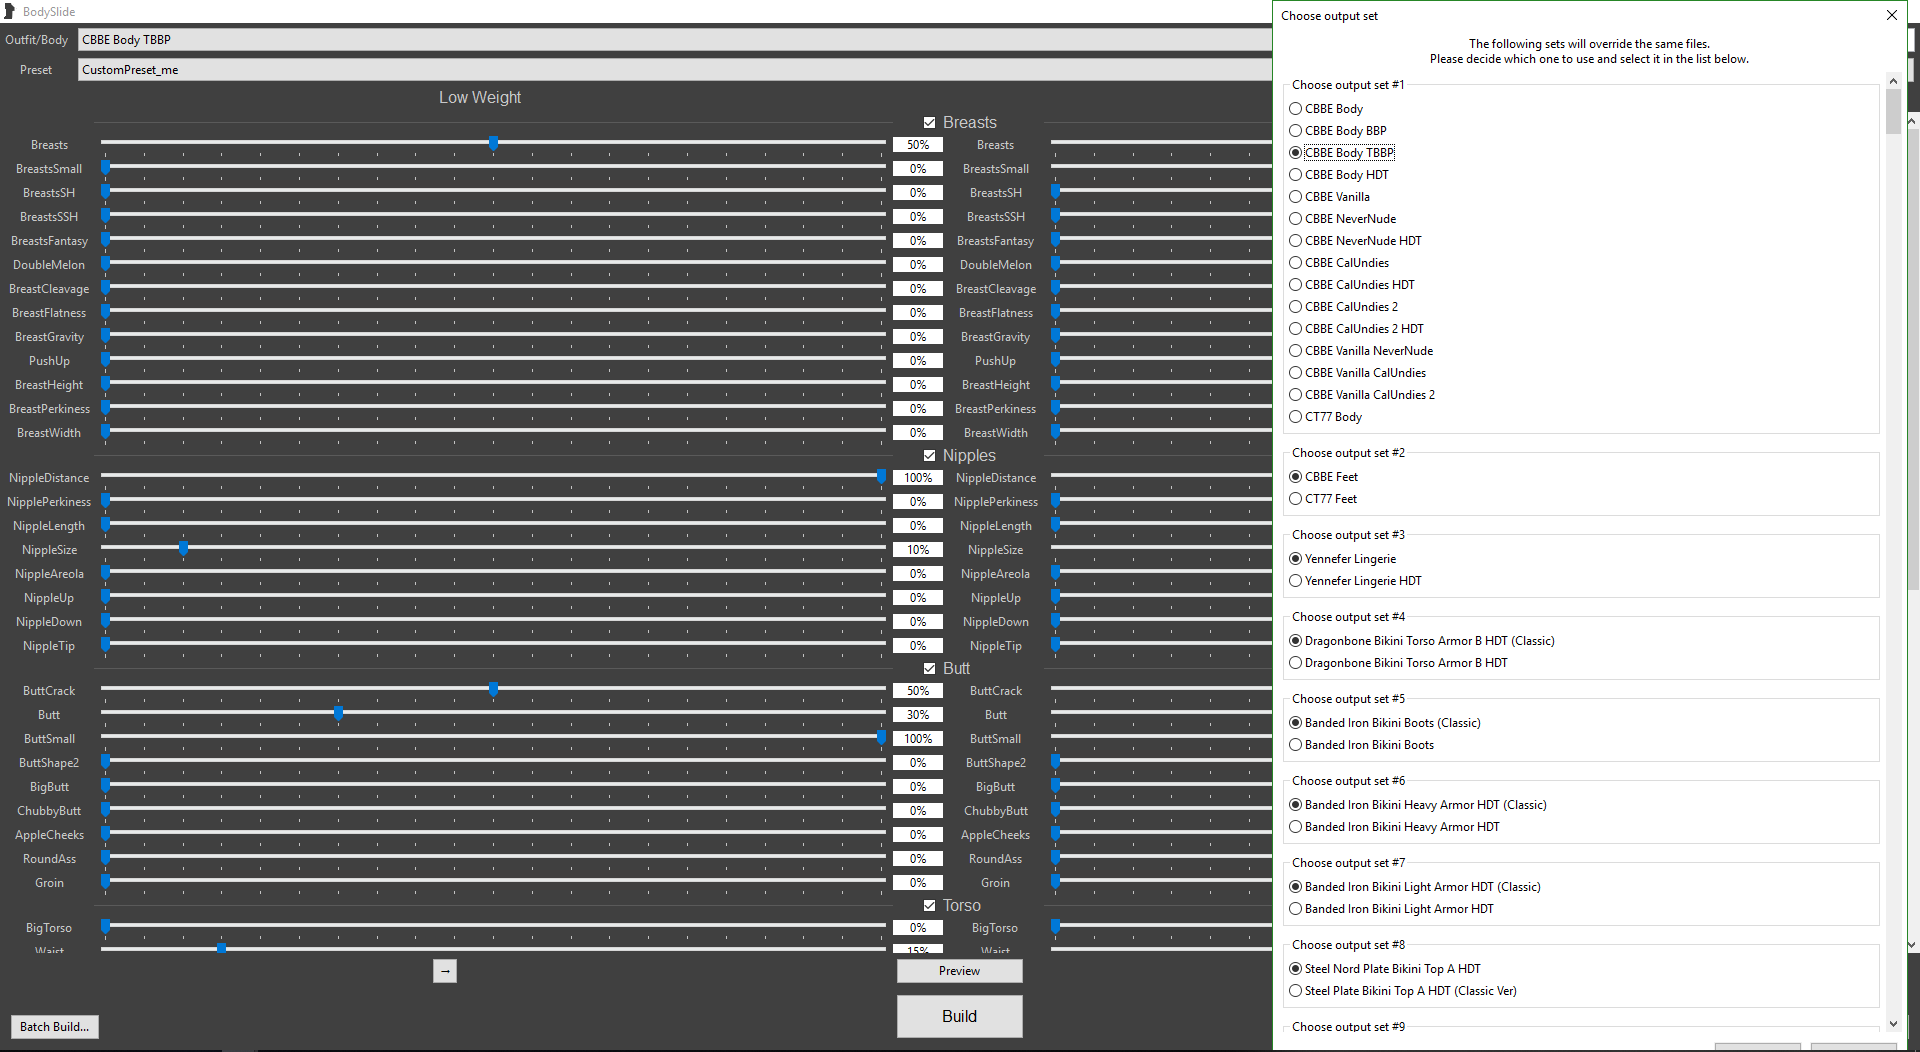Toggle the Butt category checkbox
Screen dimensions: 1920x1052
click(929, 669)
